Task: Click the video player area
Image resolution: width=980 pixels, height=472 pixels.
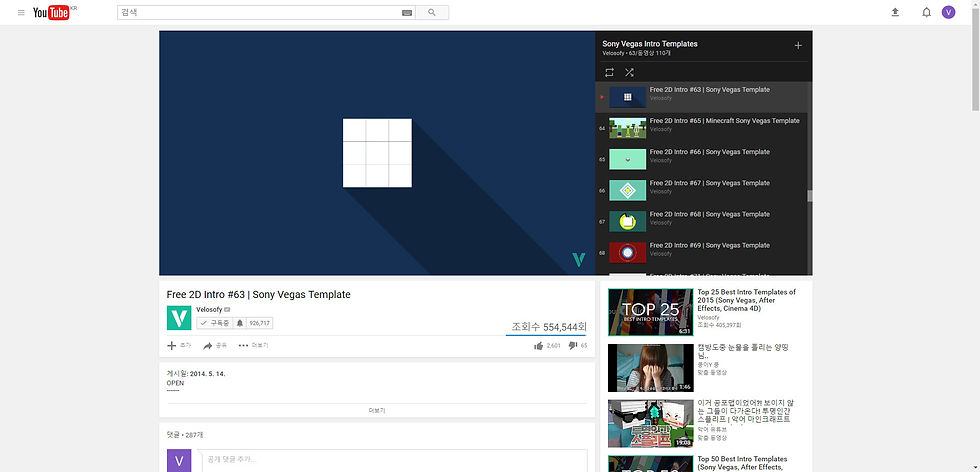Action: [x=377, y=153]
